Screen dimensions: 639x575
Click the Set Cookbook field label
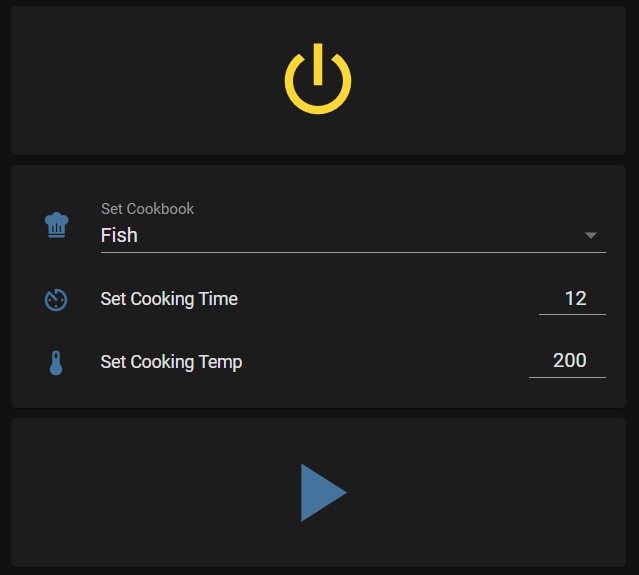pyautogui.click(x=147, y=209)
